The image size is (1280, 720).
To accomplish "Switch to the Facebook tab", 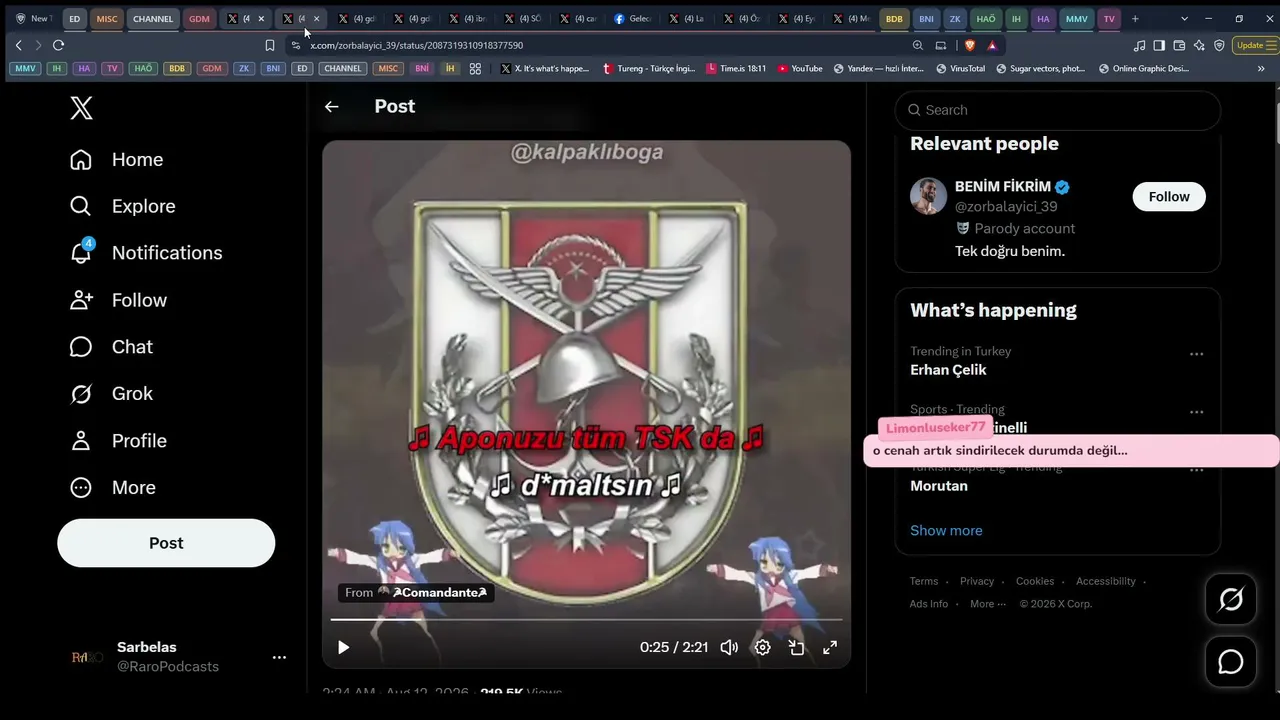I will tap(633, 19).
